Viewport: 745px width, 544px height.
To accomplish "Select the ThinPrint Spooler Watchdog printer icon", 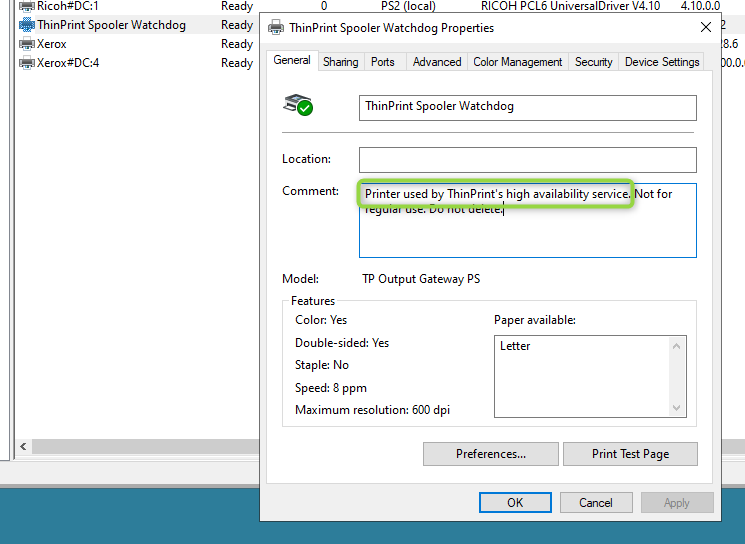I will 27,25.
